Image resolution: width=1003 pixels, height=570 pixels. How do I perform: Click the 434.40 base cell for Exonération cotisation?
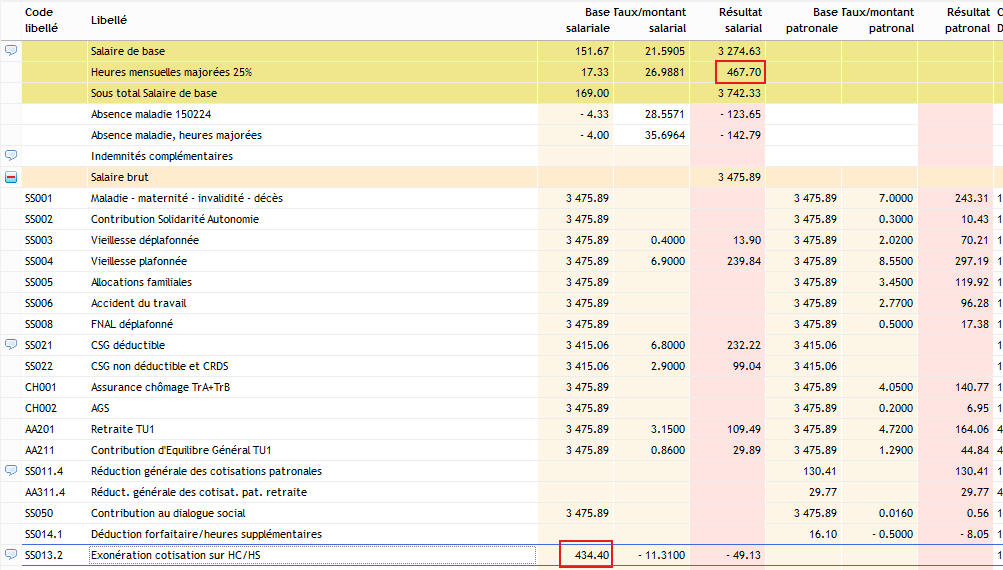pos(585,555)
